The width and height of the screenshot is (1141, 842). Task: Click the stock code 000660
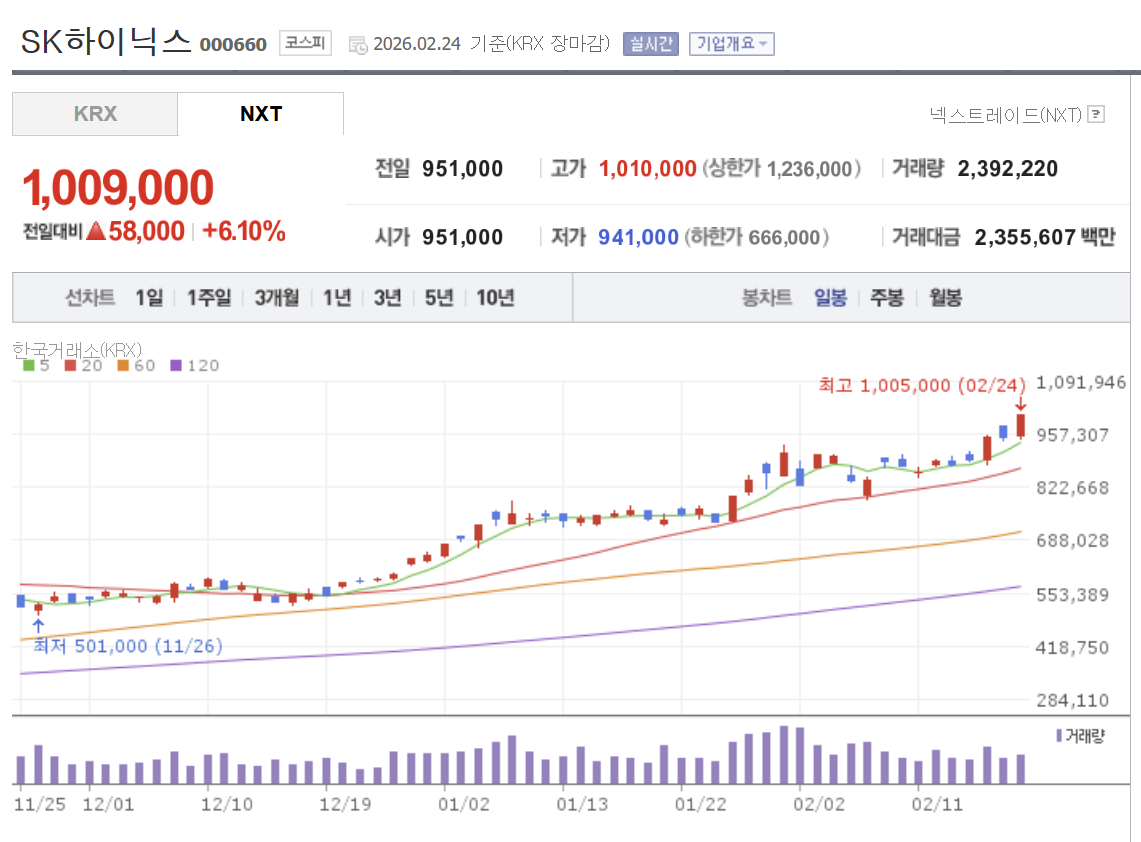pos(233,44)
